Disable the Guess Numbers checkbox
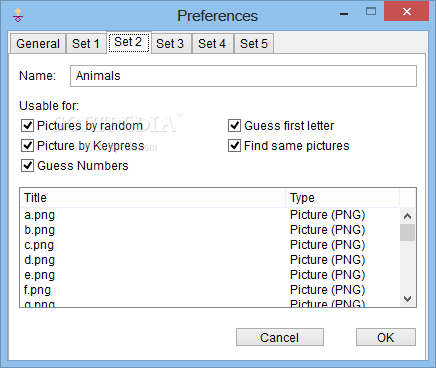The width and height of the screenshot is (436, 368). click(x=27, y=166)
